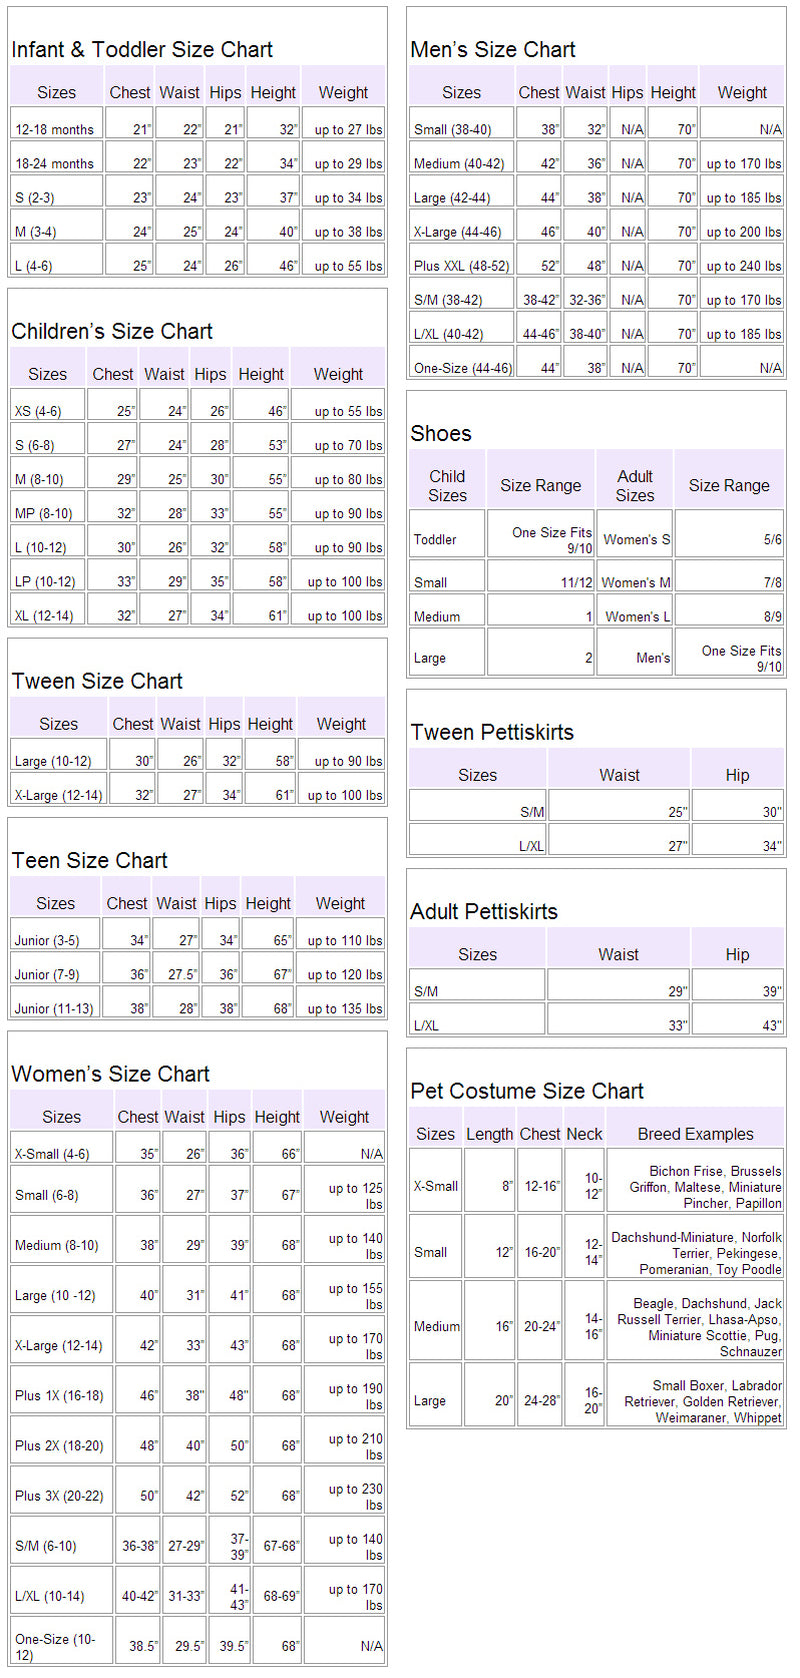Click the Breed Examples column header

[x=695, y=1134]
